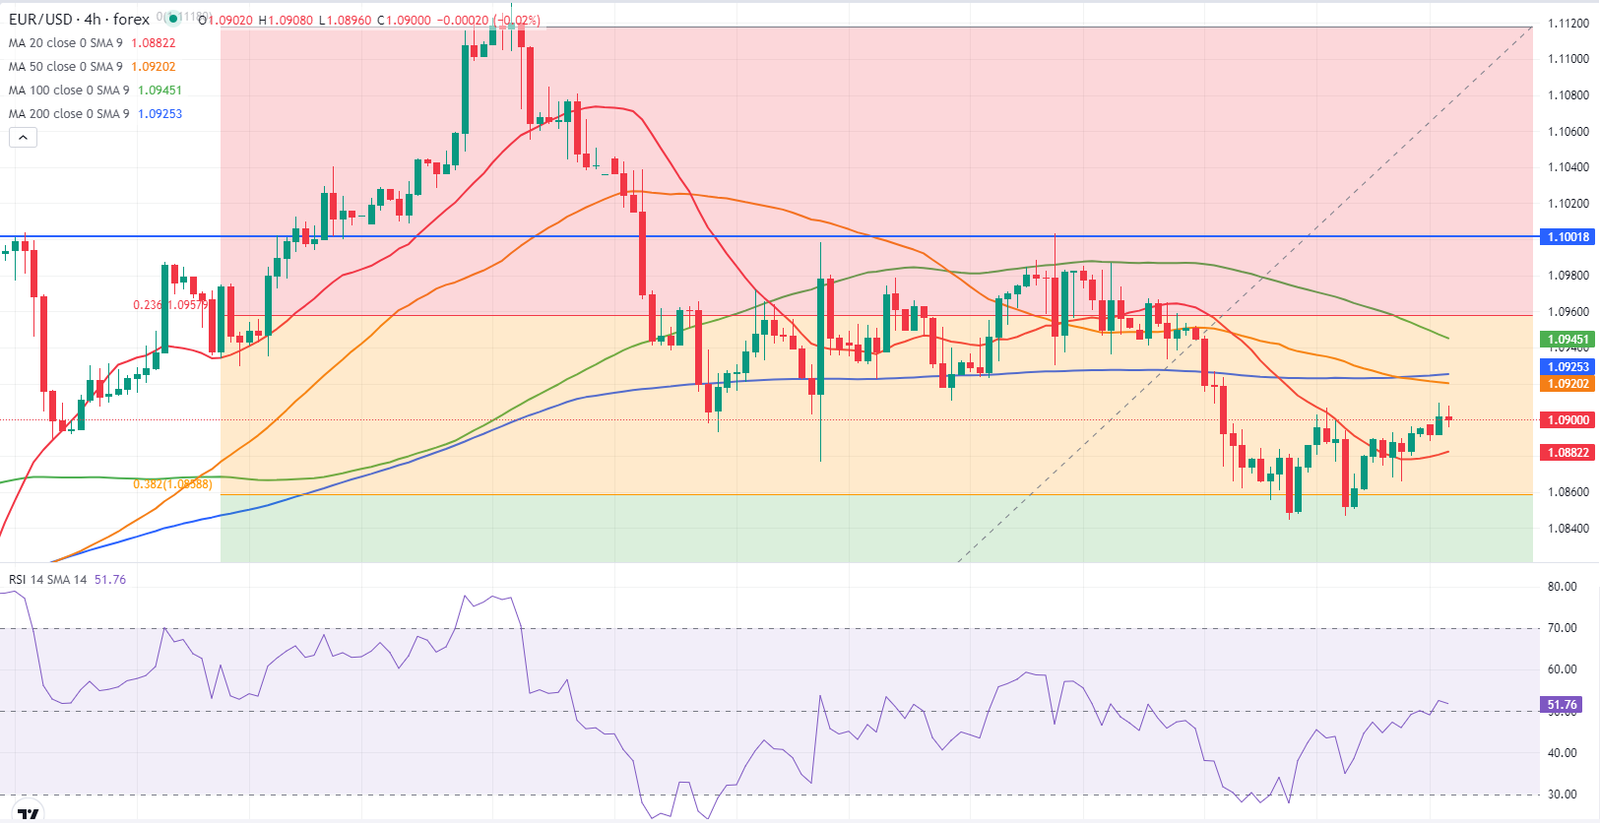Select the MA 20 close indicator legend

(66, 43)
